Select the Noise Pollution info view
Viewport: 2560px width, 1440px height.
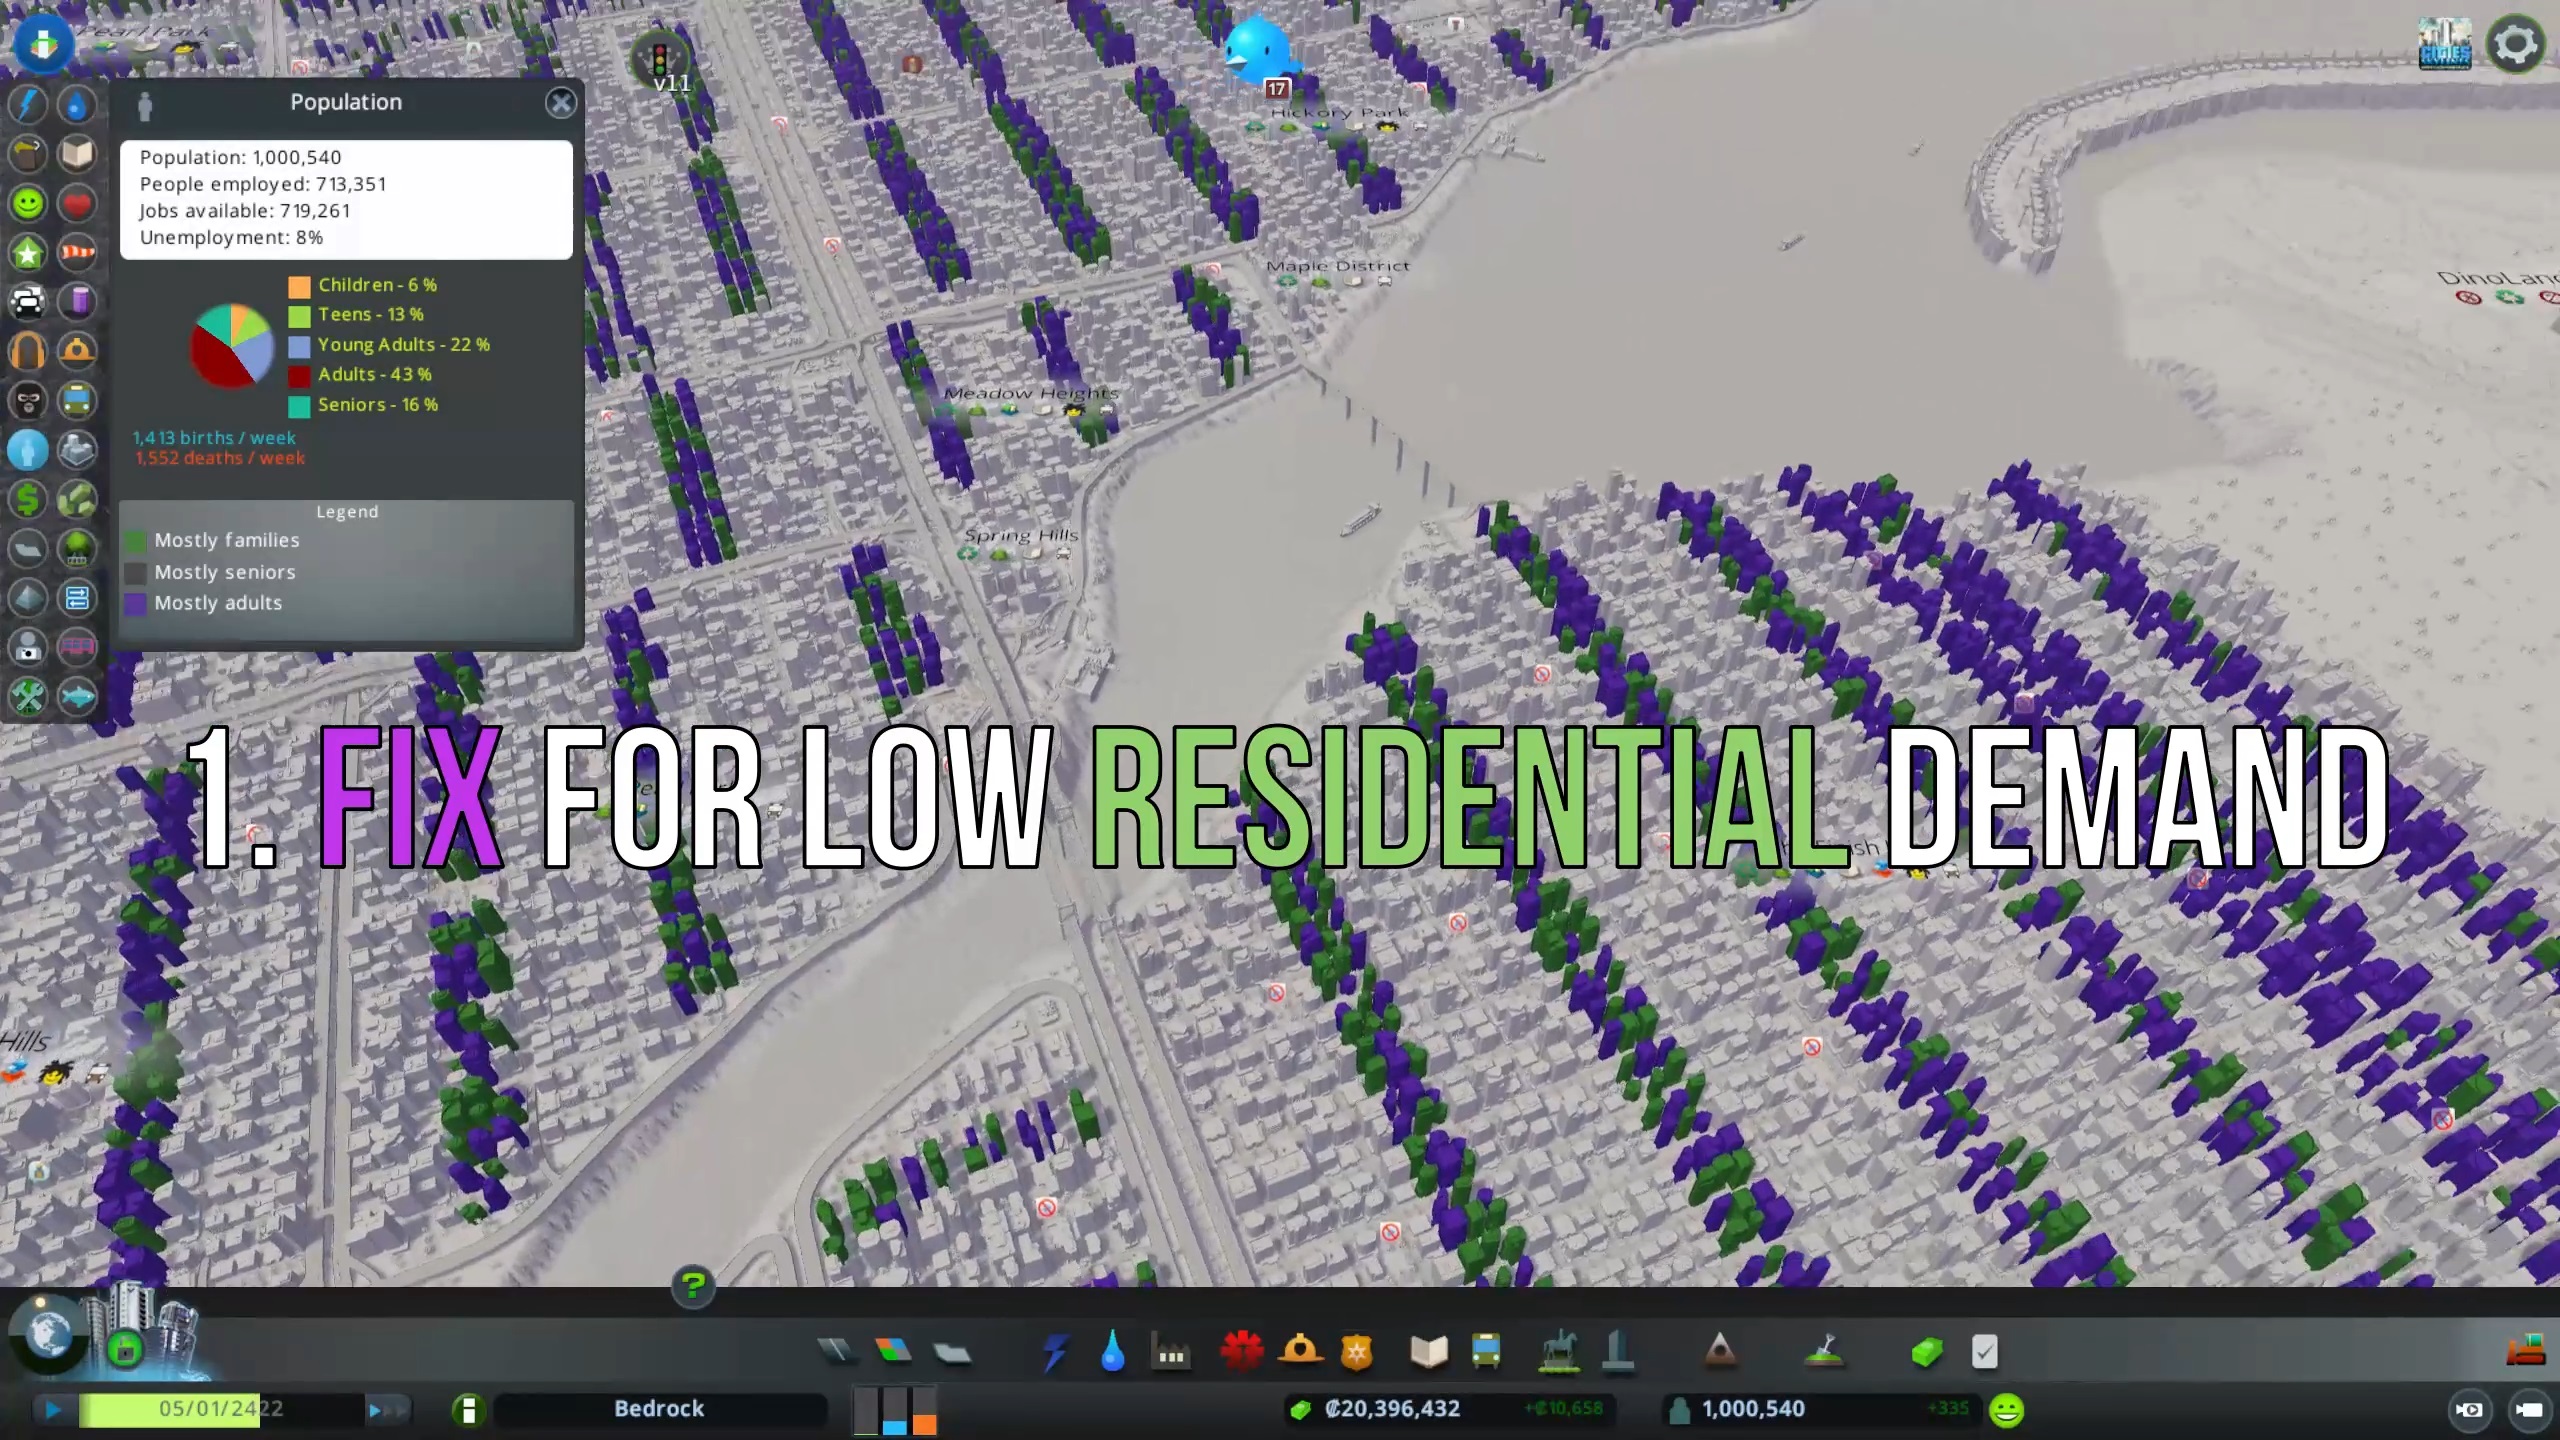coord(28,351)
